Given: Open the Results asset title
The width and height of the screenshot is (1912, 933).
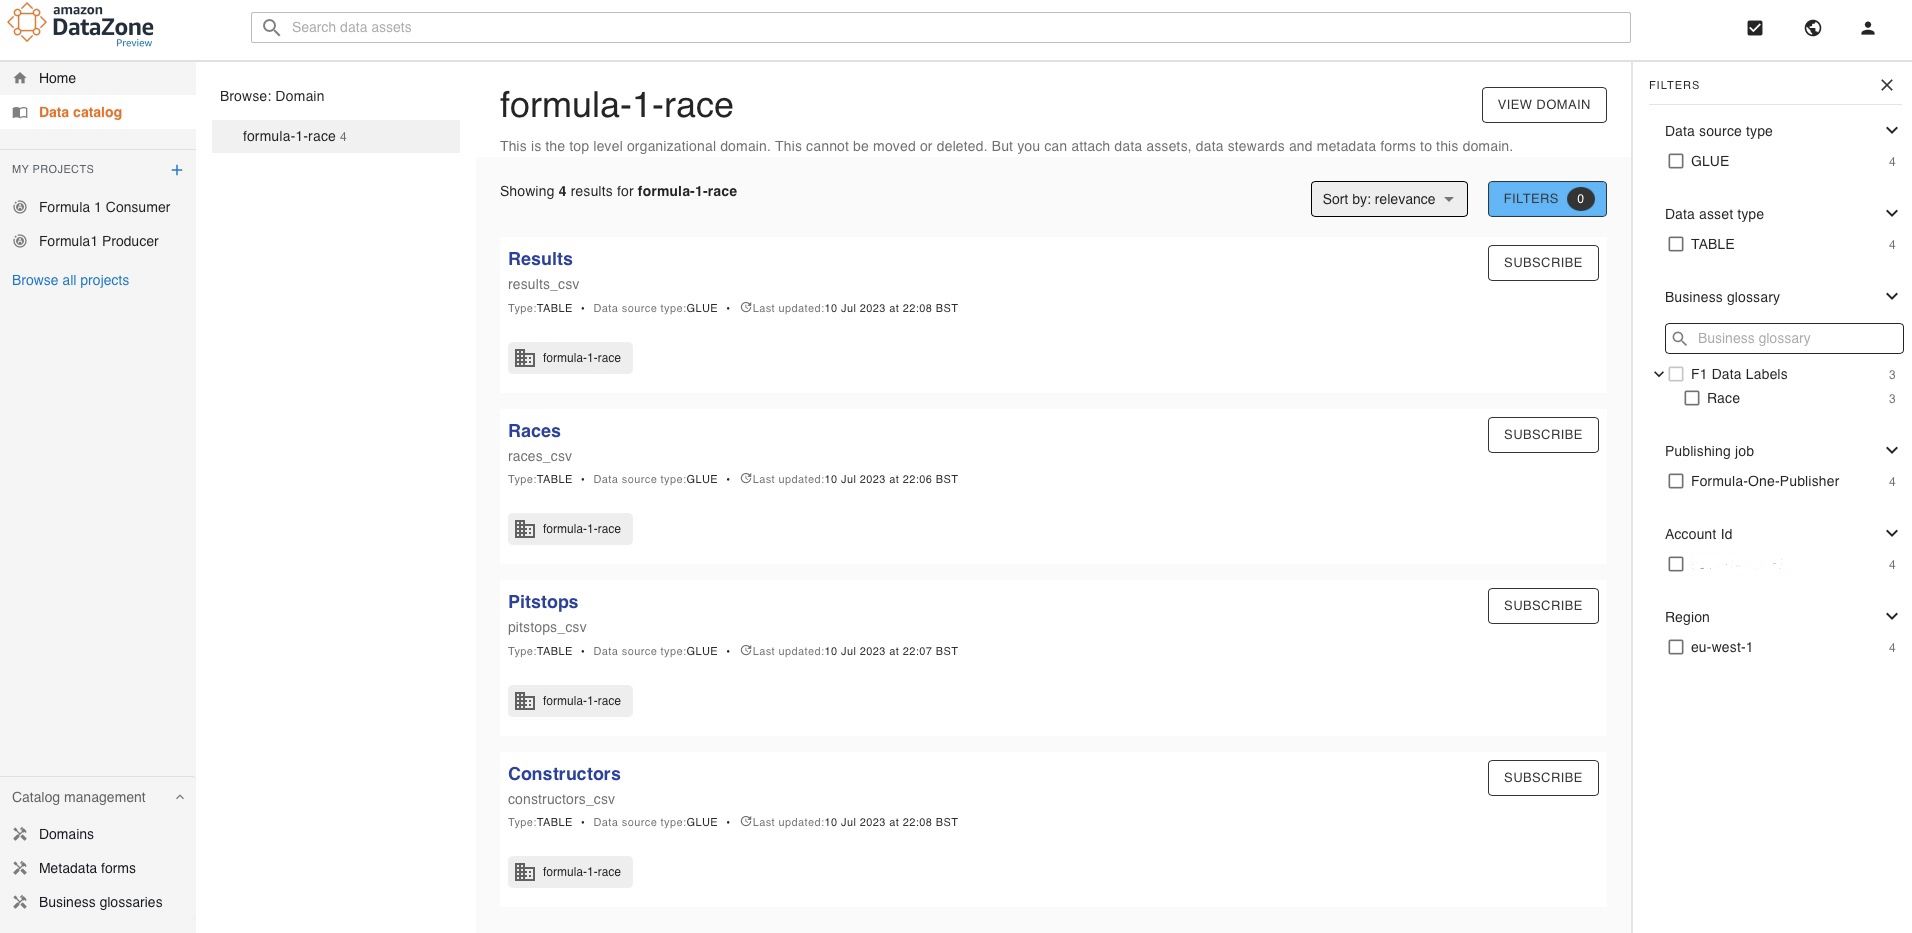Looking at the screenshot, I should click(540, 259).
